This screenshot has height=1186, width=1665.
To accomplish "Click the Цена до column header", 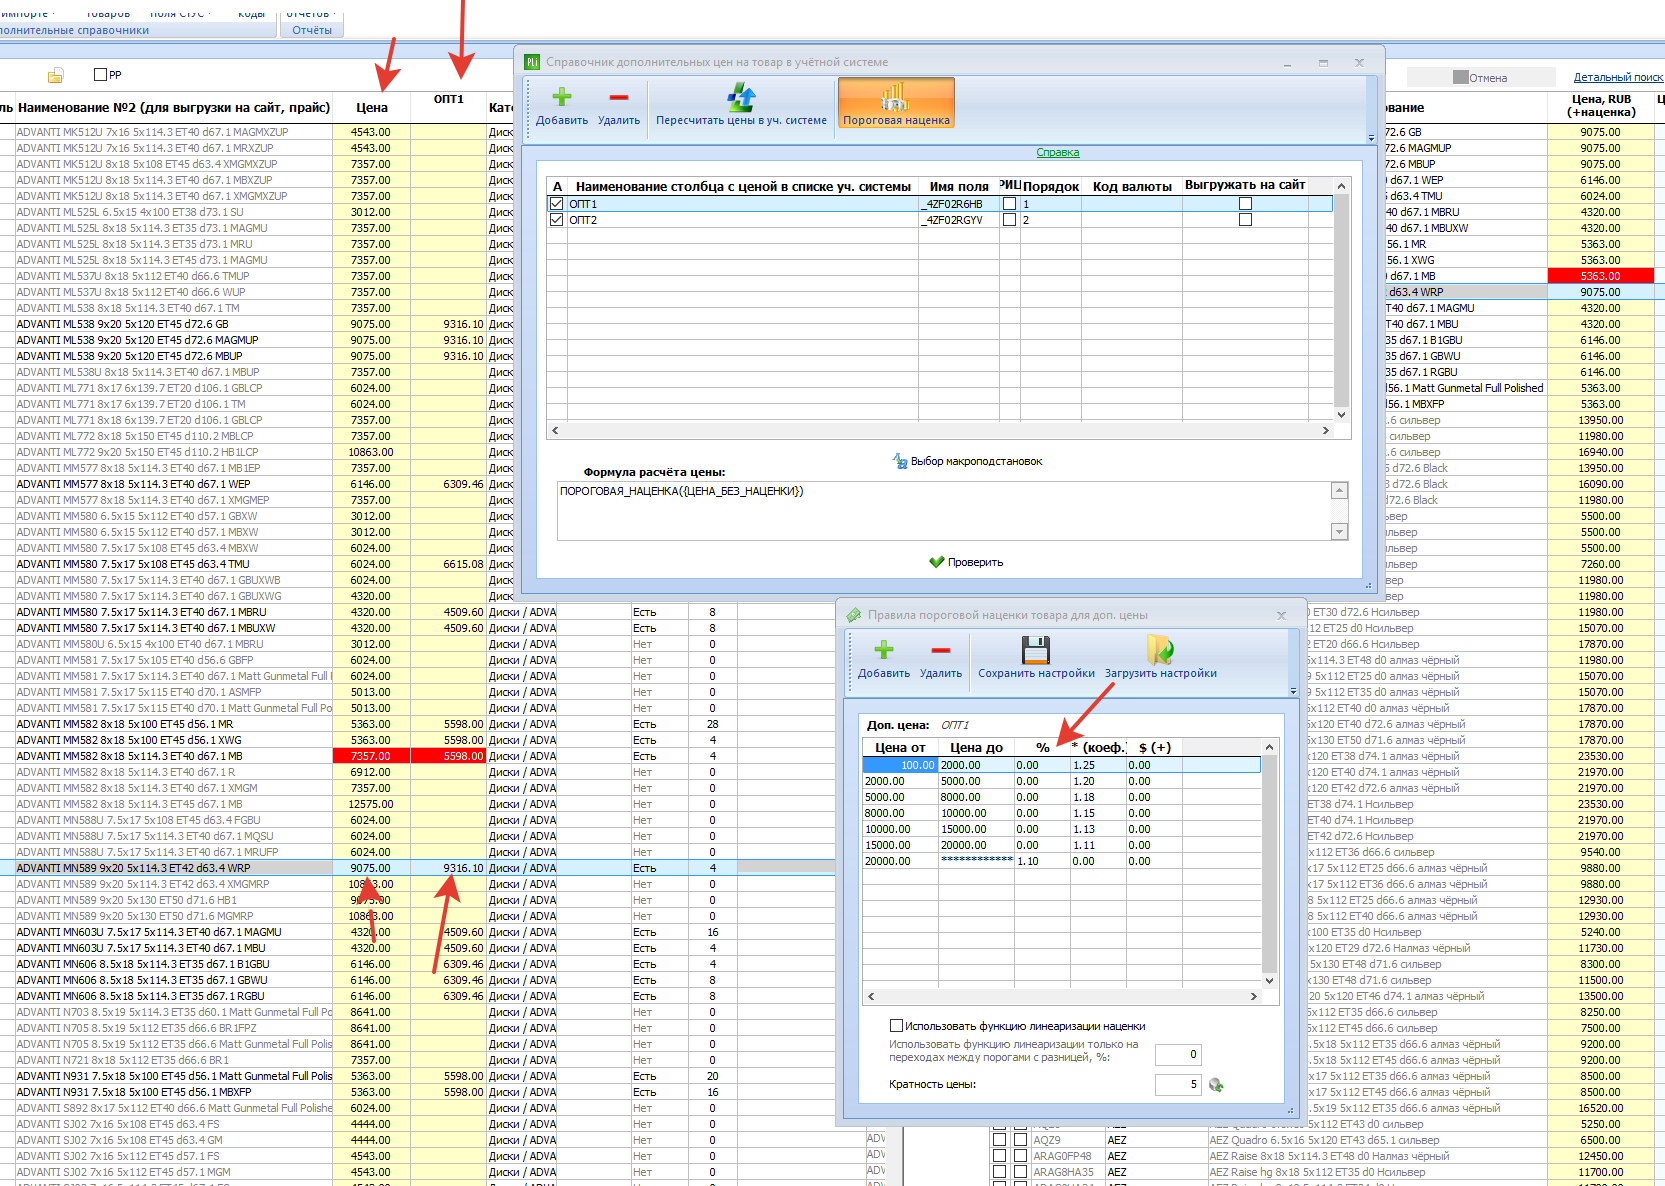I will 976,747.
